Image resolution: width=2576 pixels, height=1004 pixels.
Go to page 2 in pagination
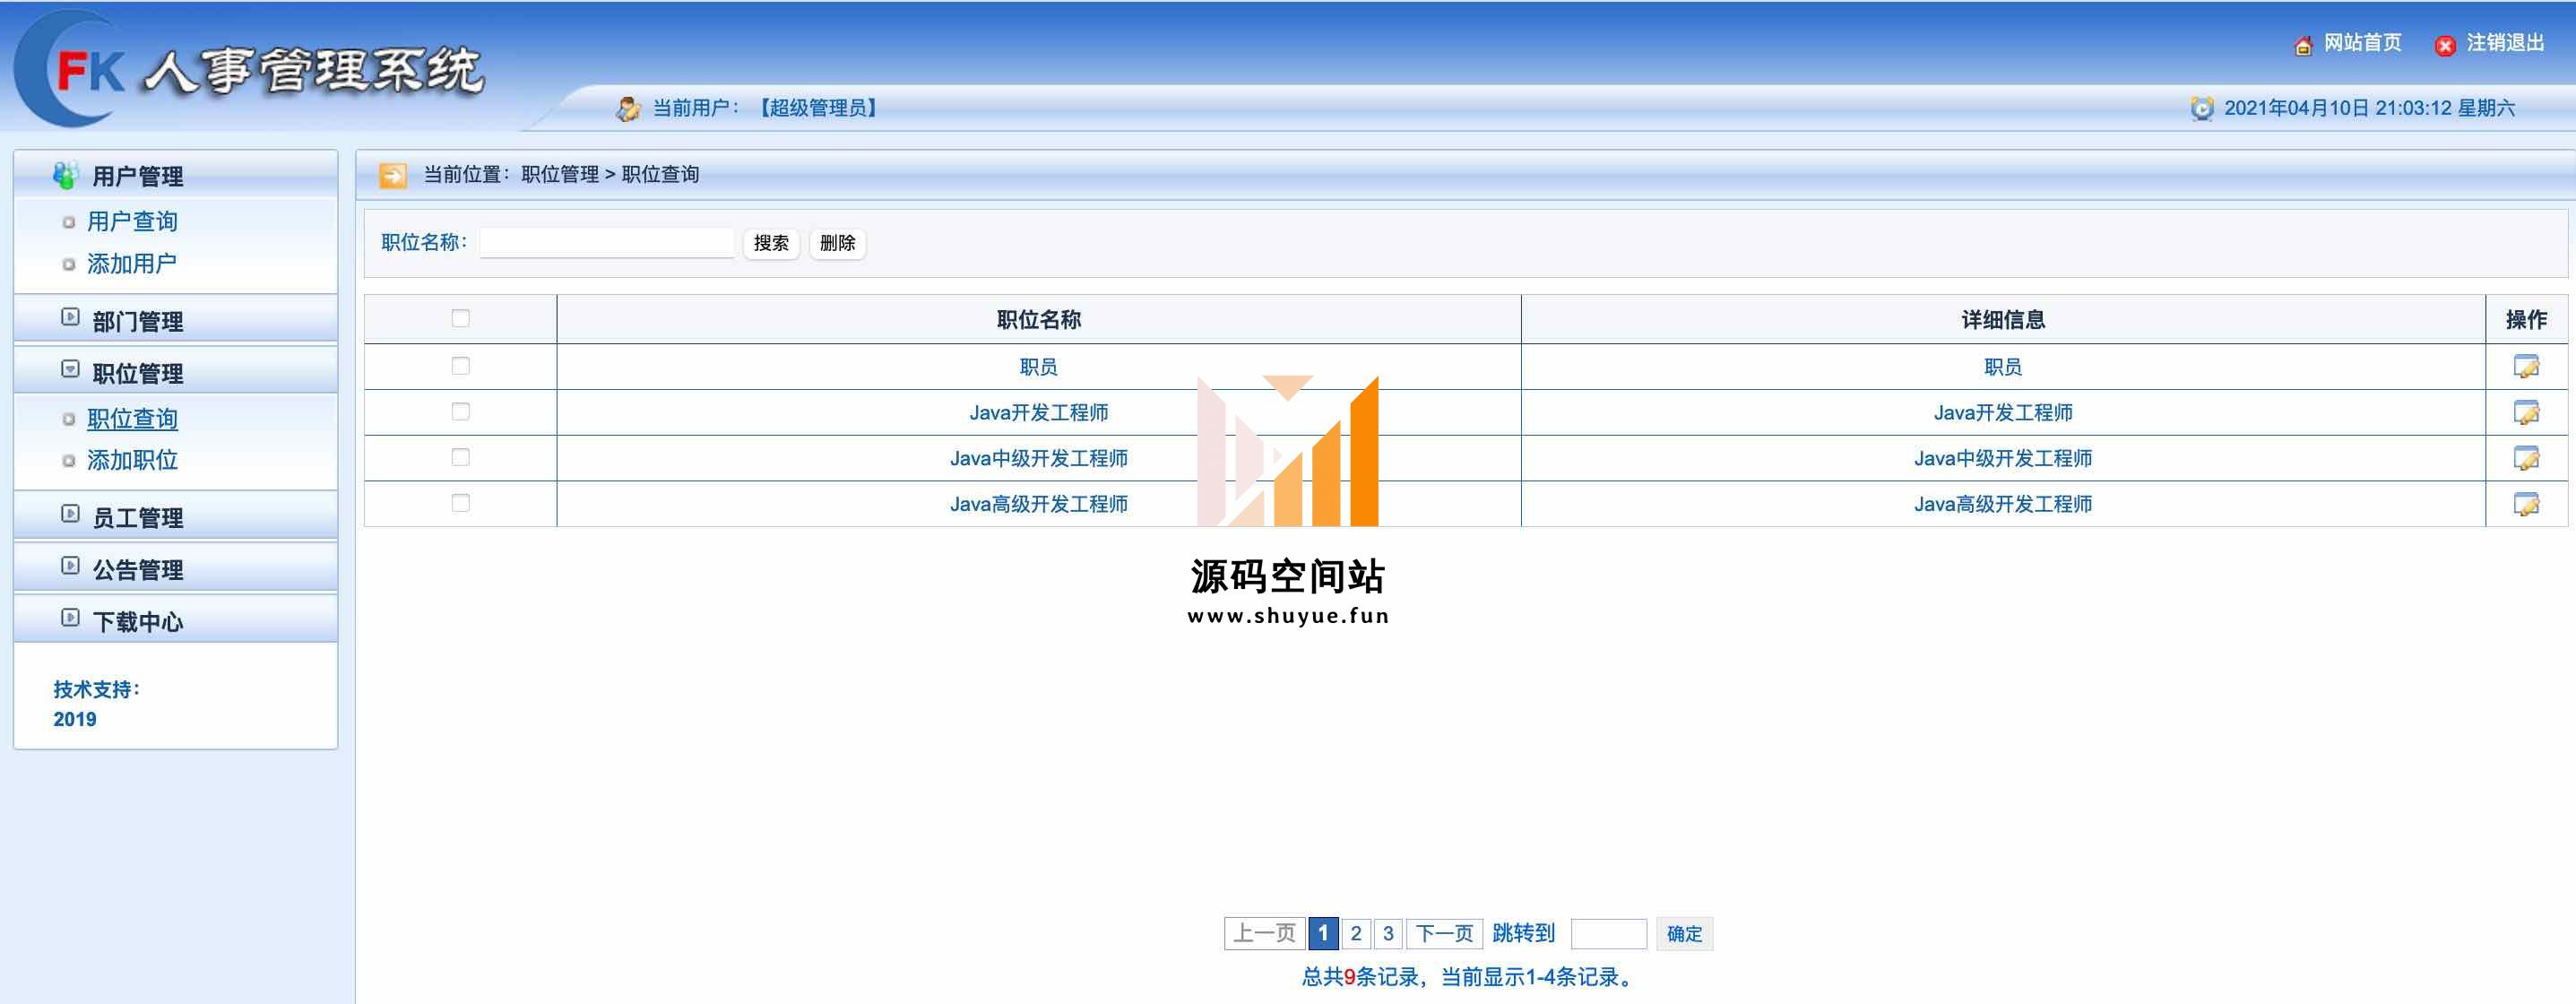pos(1356,933)
